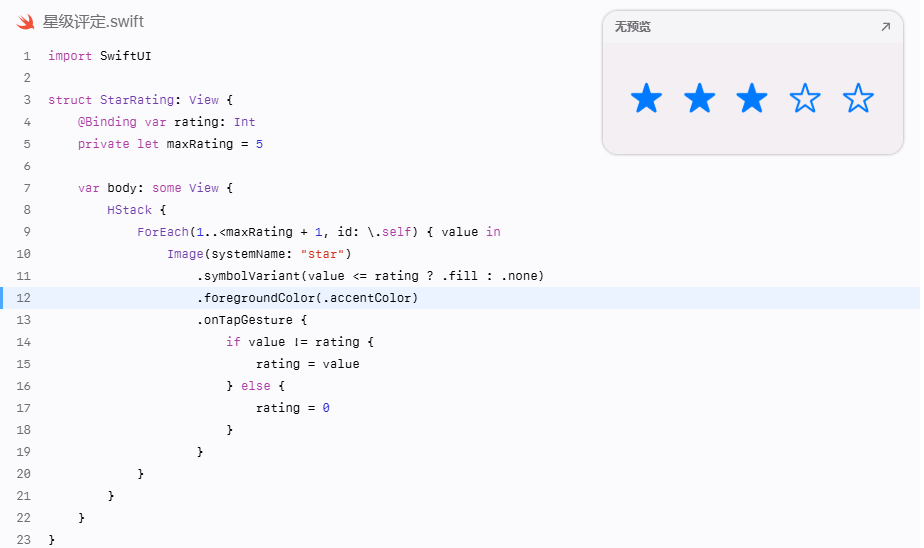Select the file title 星级评定.swift

coord(93,22)
